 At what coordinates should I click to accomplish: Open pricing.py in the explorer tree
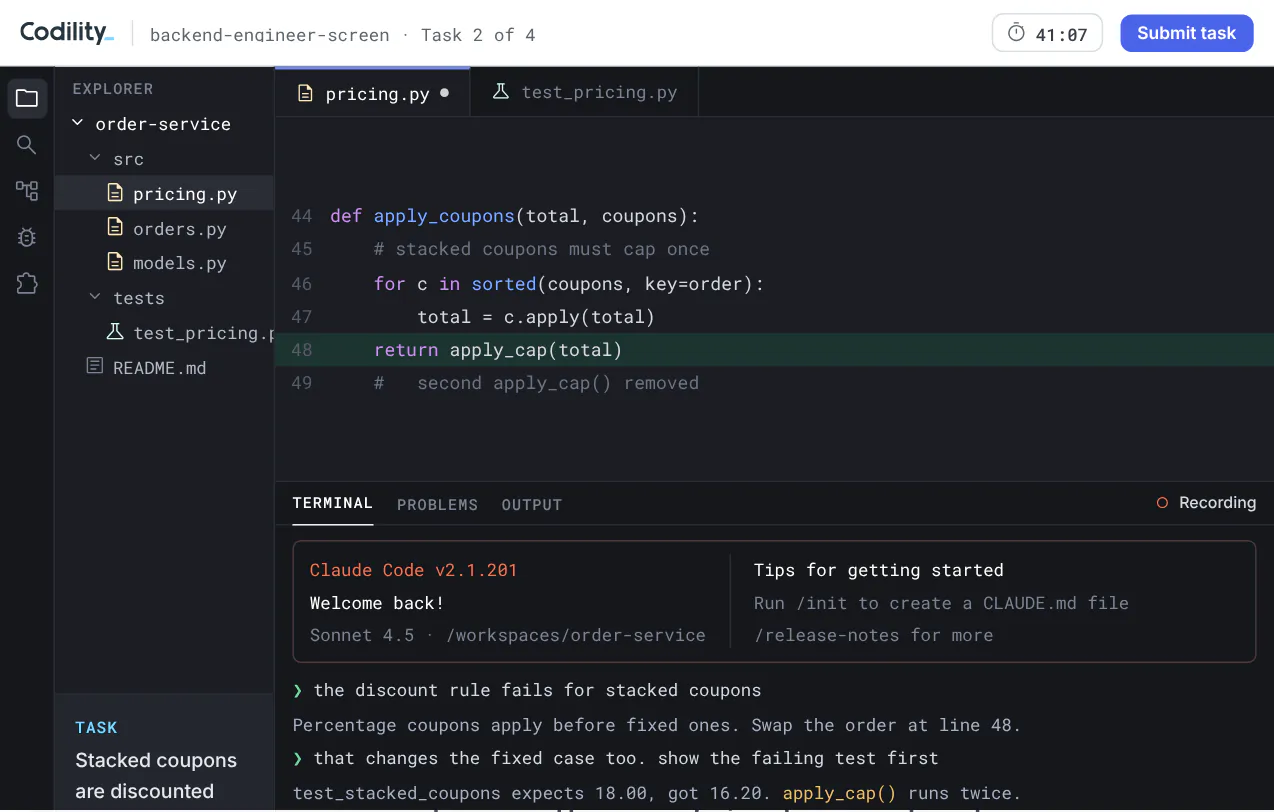point(164,194)
